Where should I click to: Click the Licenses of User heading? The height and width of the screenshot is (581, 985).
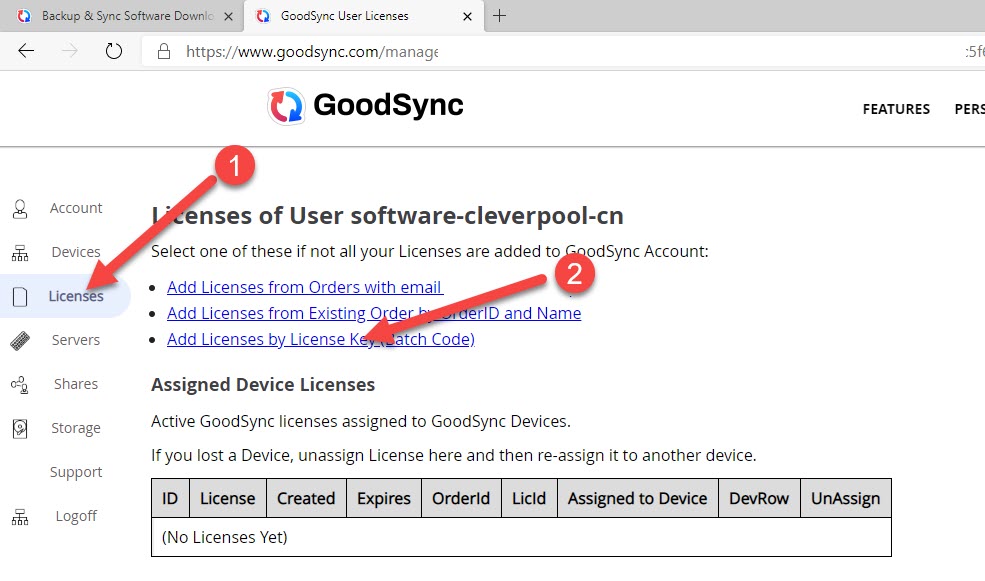(387, 216)
